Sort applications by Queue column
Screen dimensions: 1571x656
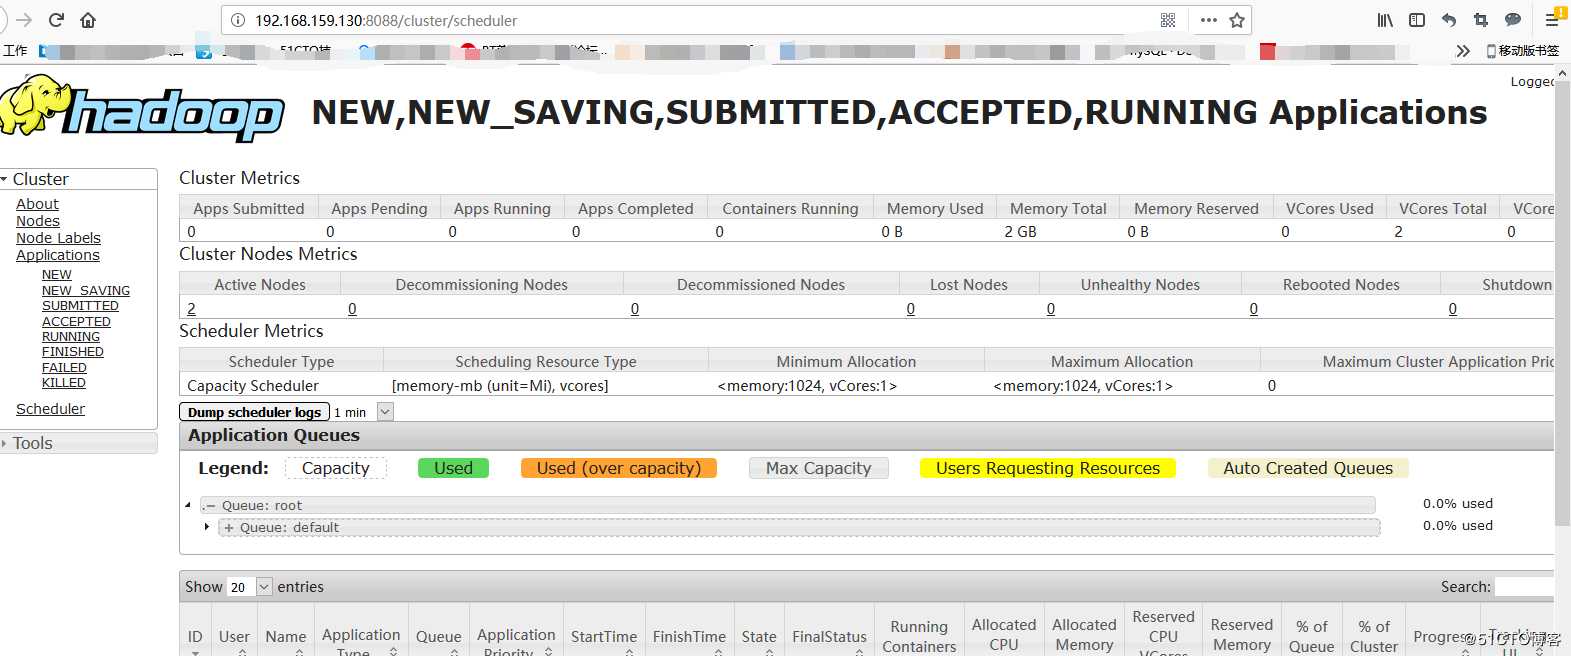(439, 637)
